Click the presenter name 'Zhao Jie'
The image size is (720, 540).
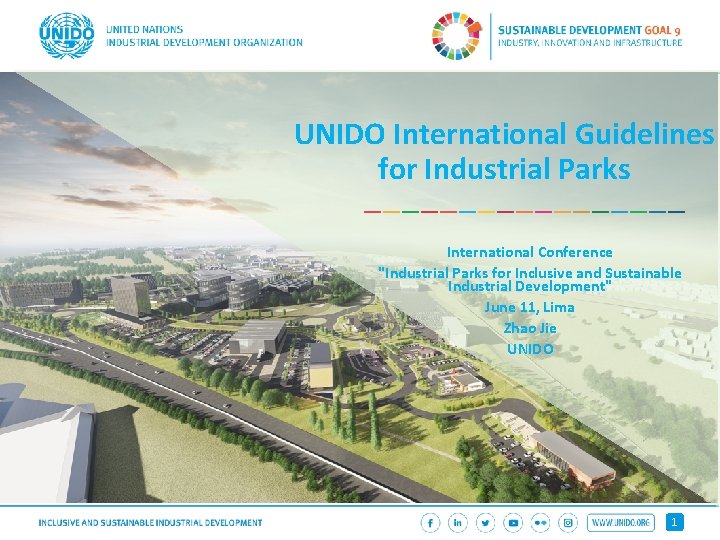pyautogui.click(x=530, y=328)
